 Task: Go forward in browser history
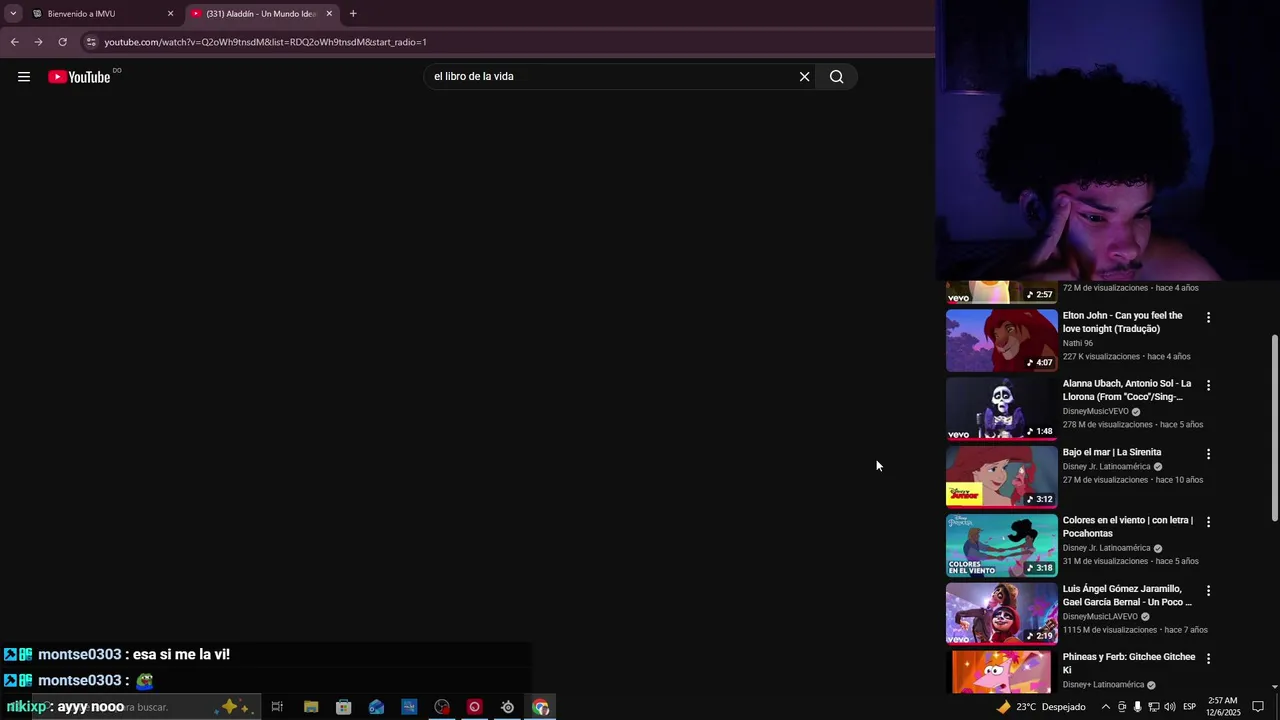(38, 42)
